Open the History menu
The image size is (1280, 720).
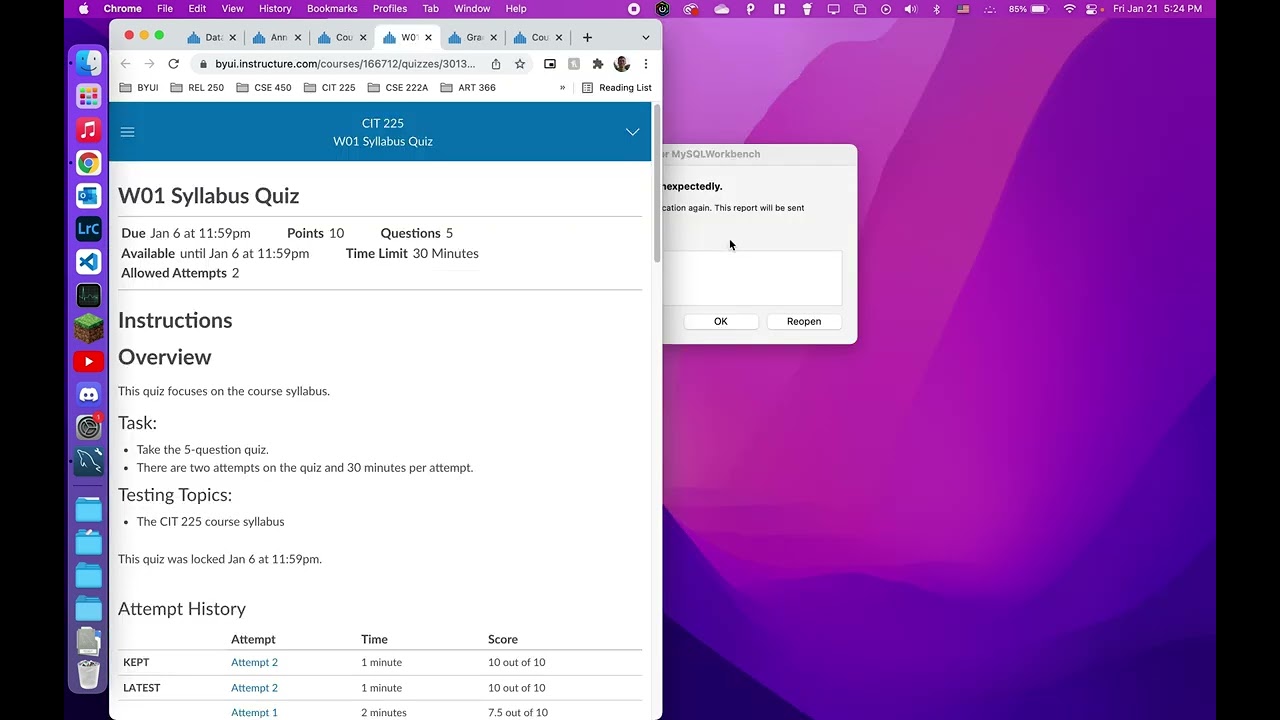pyautogui.click(x=275, y=9)
